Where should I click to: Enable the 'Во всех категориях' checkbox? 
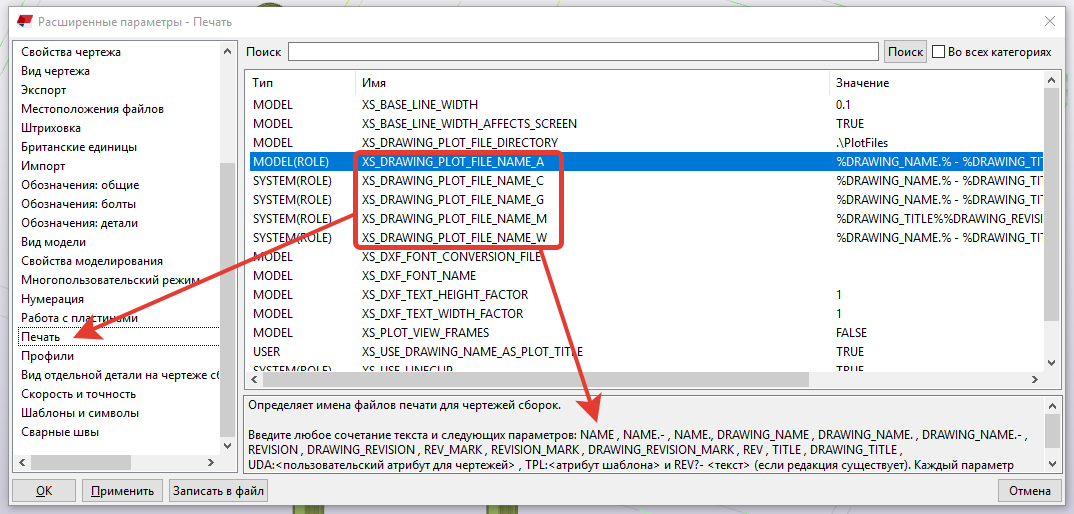(x=939, y=52)
